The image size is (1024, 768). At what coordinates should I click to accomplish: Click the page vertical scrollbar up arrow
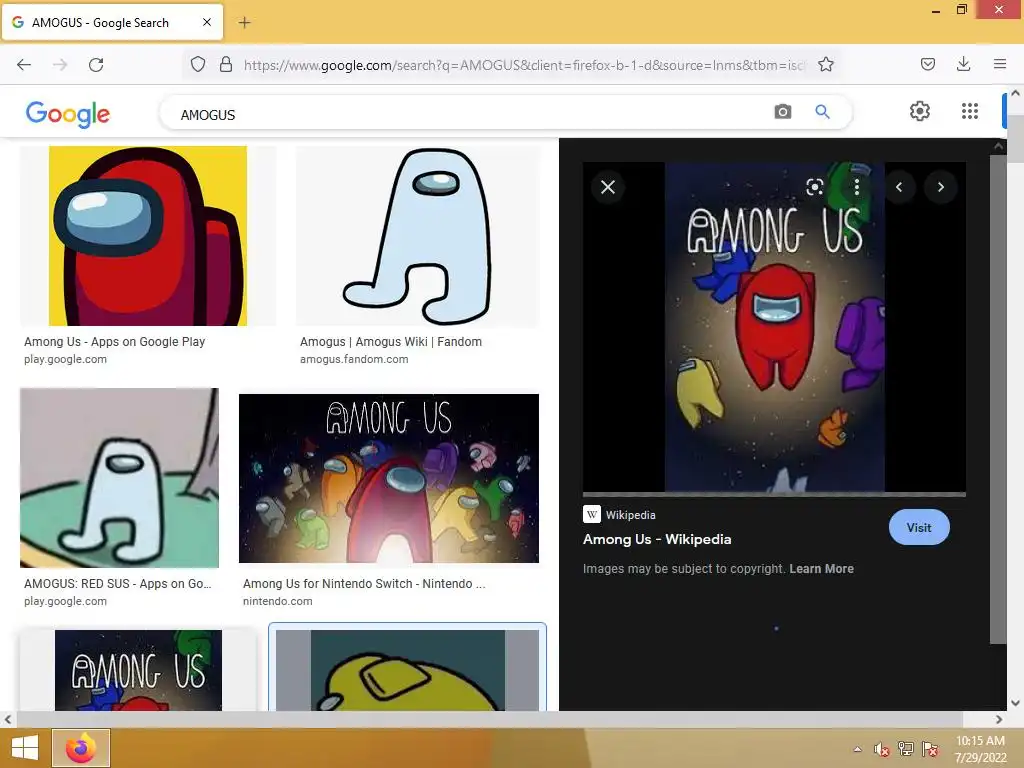(1015, 93)
